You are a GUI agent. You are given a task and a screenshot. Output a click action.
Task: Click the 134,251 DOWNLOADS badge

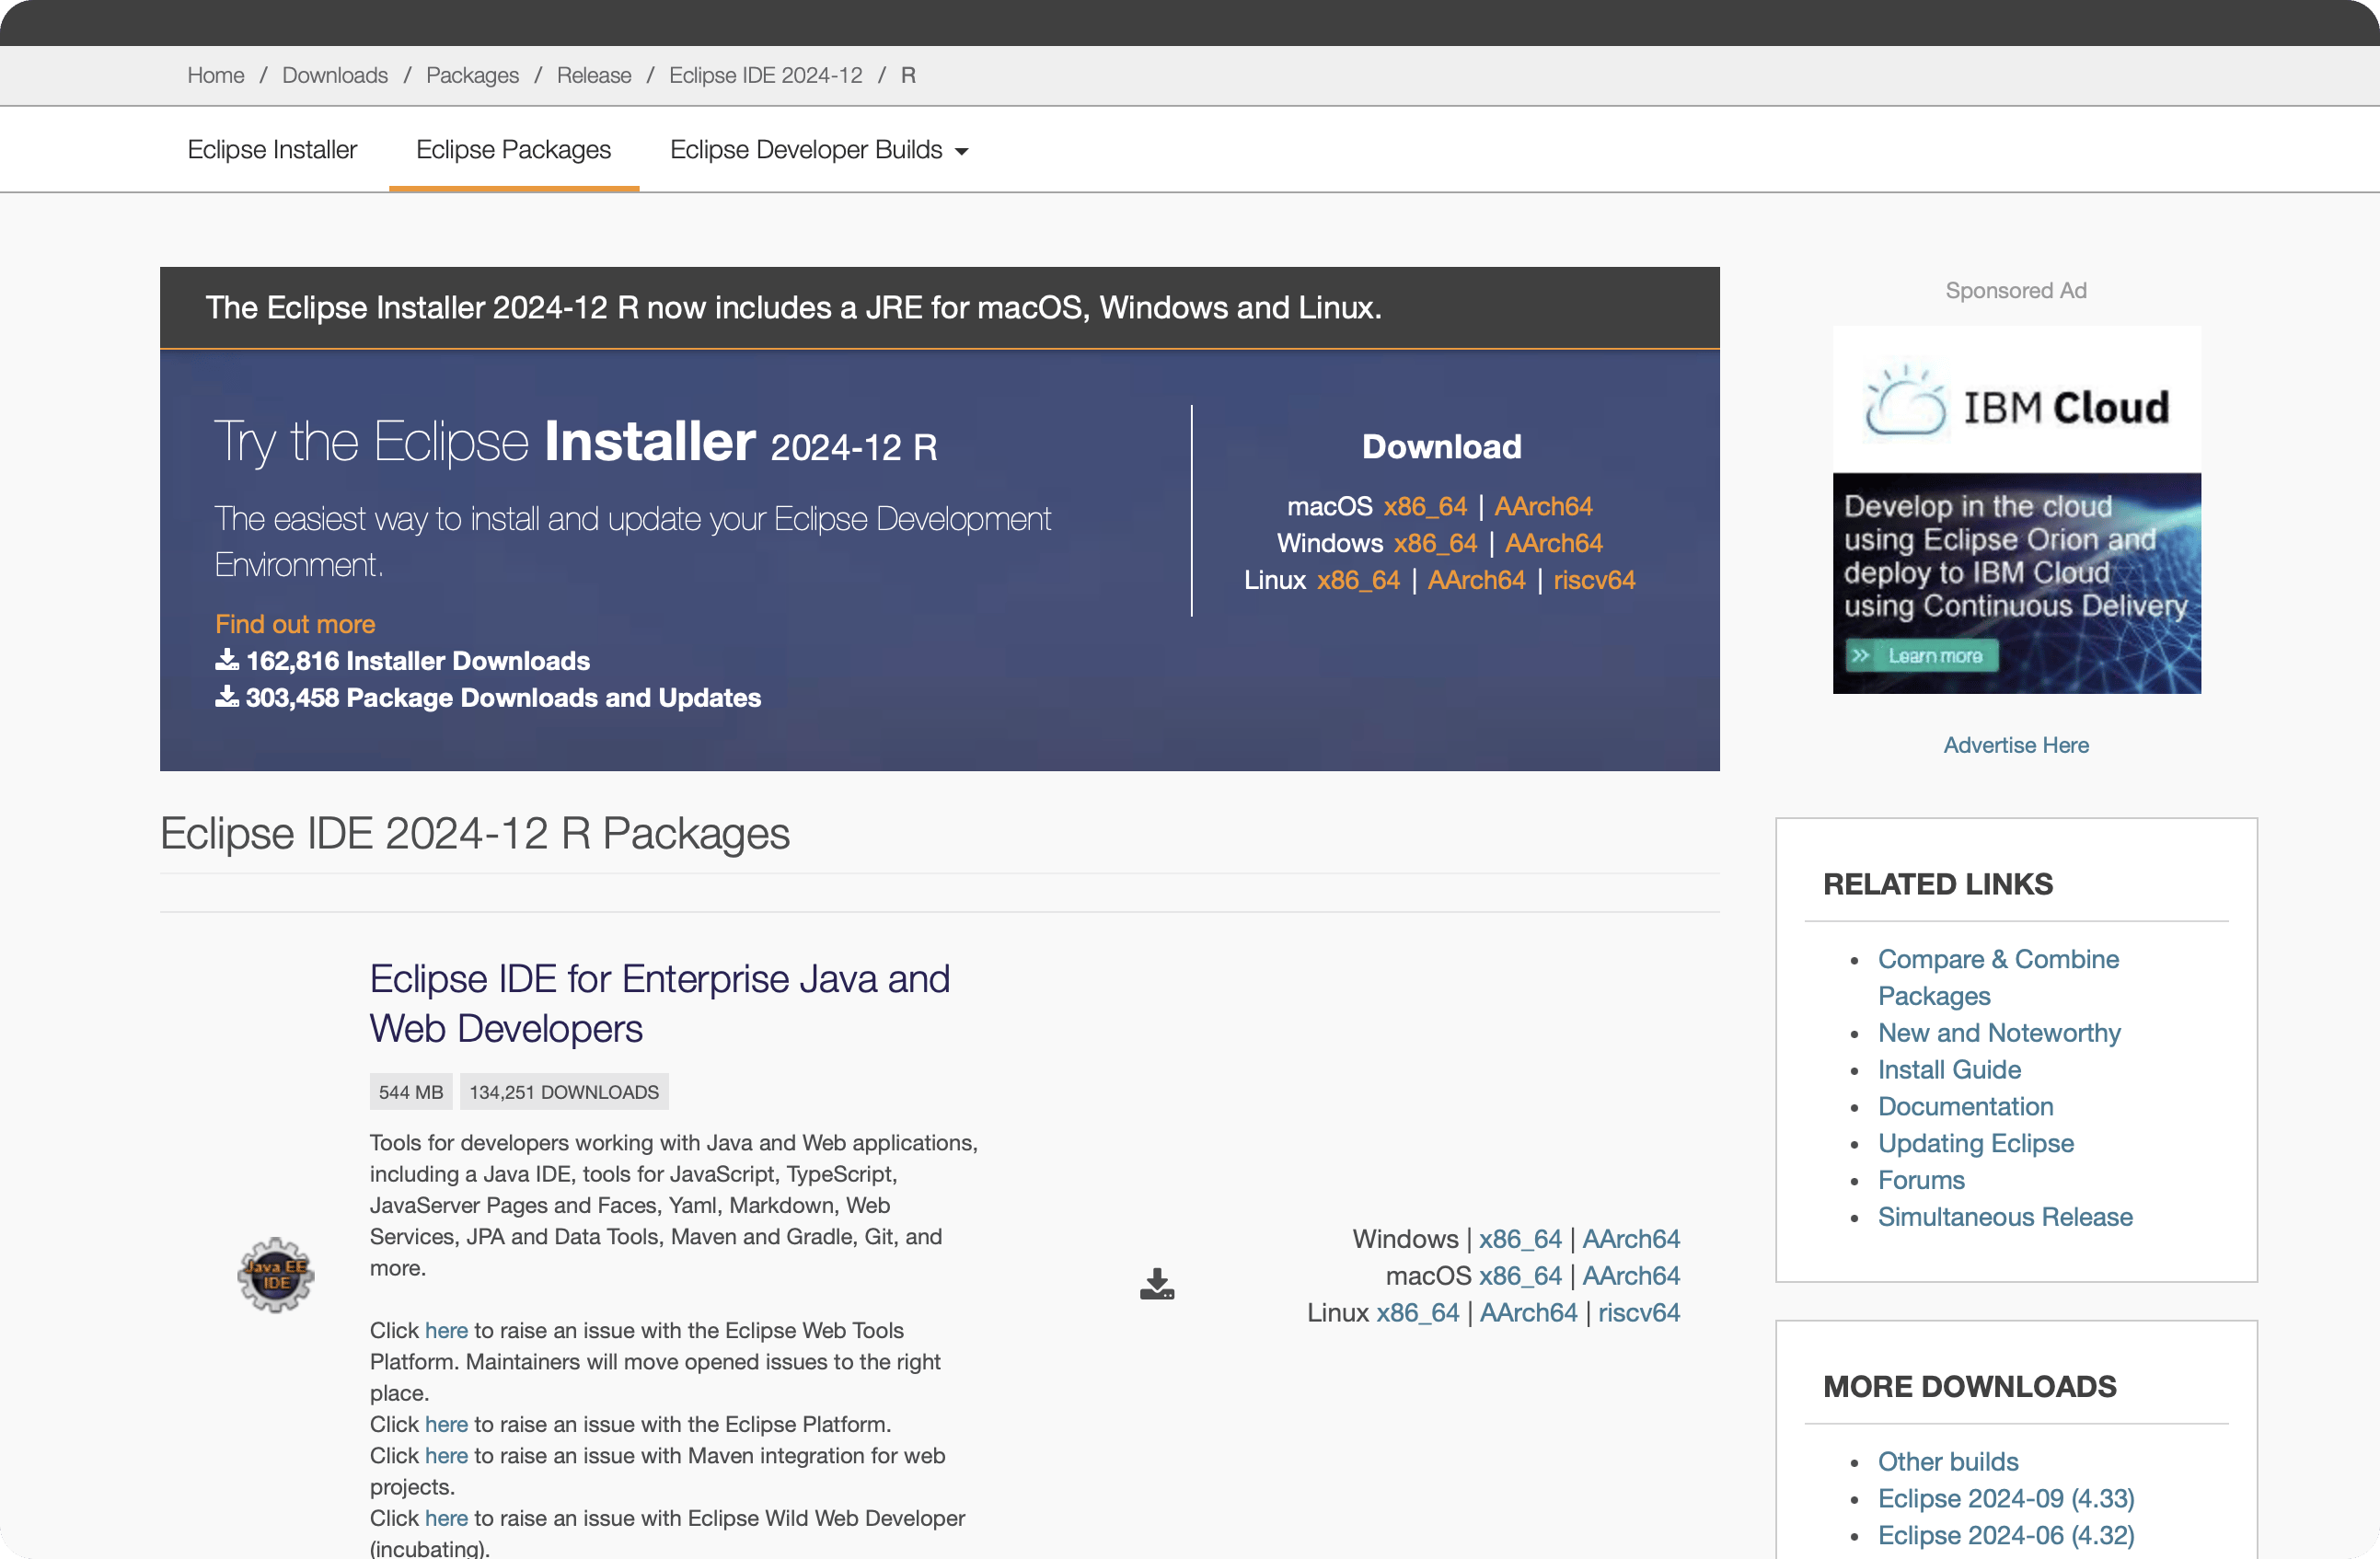564,1093
